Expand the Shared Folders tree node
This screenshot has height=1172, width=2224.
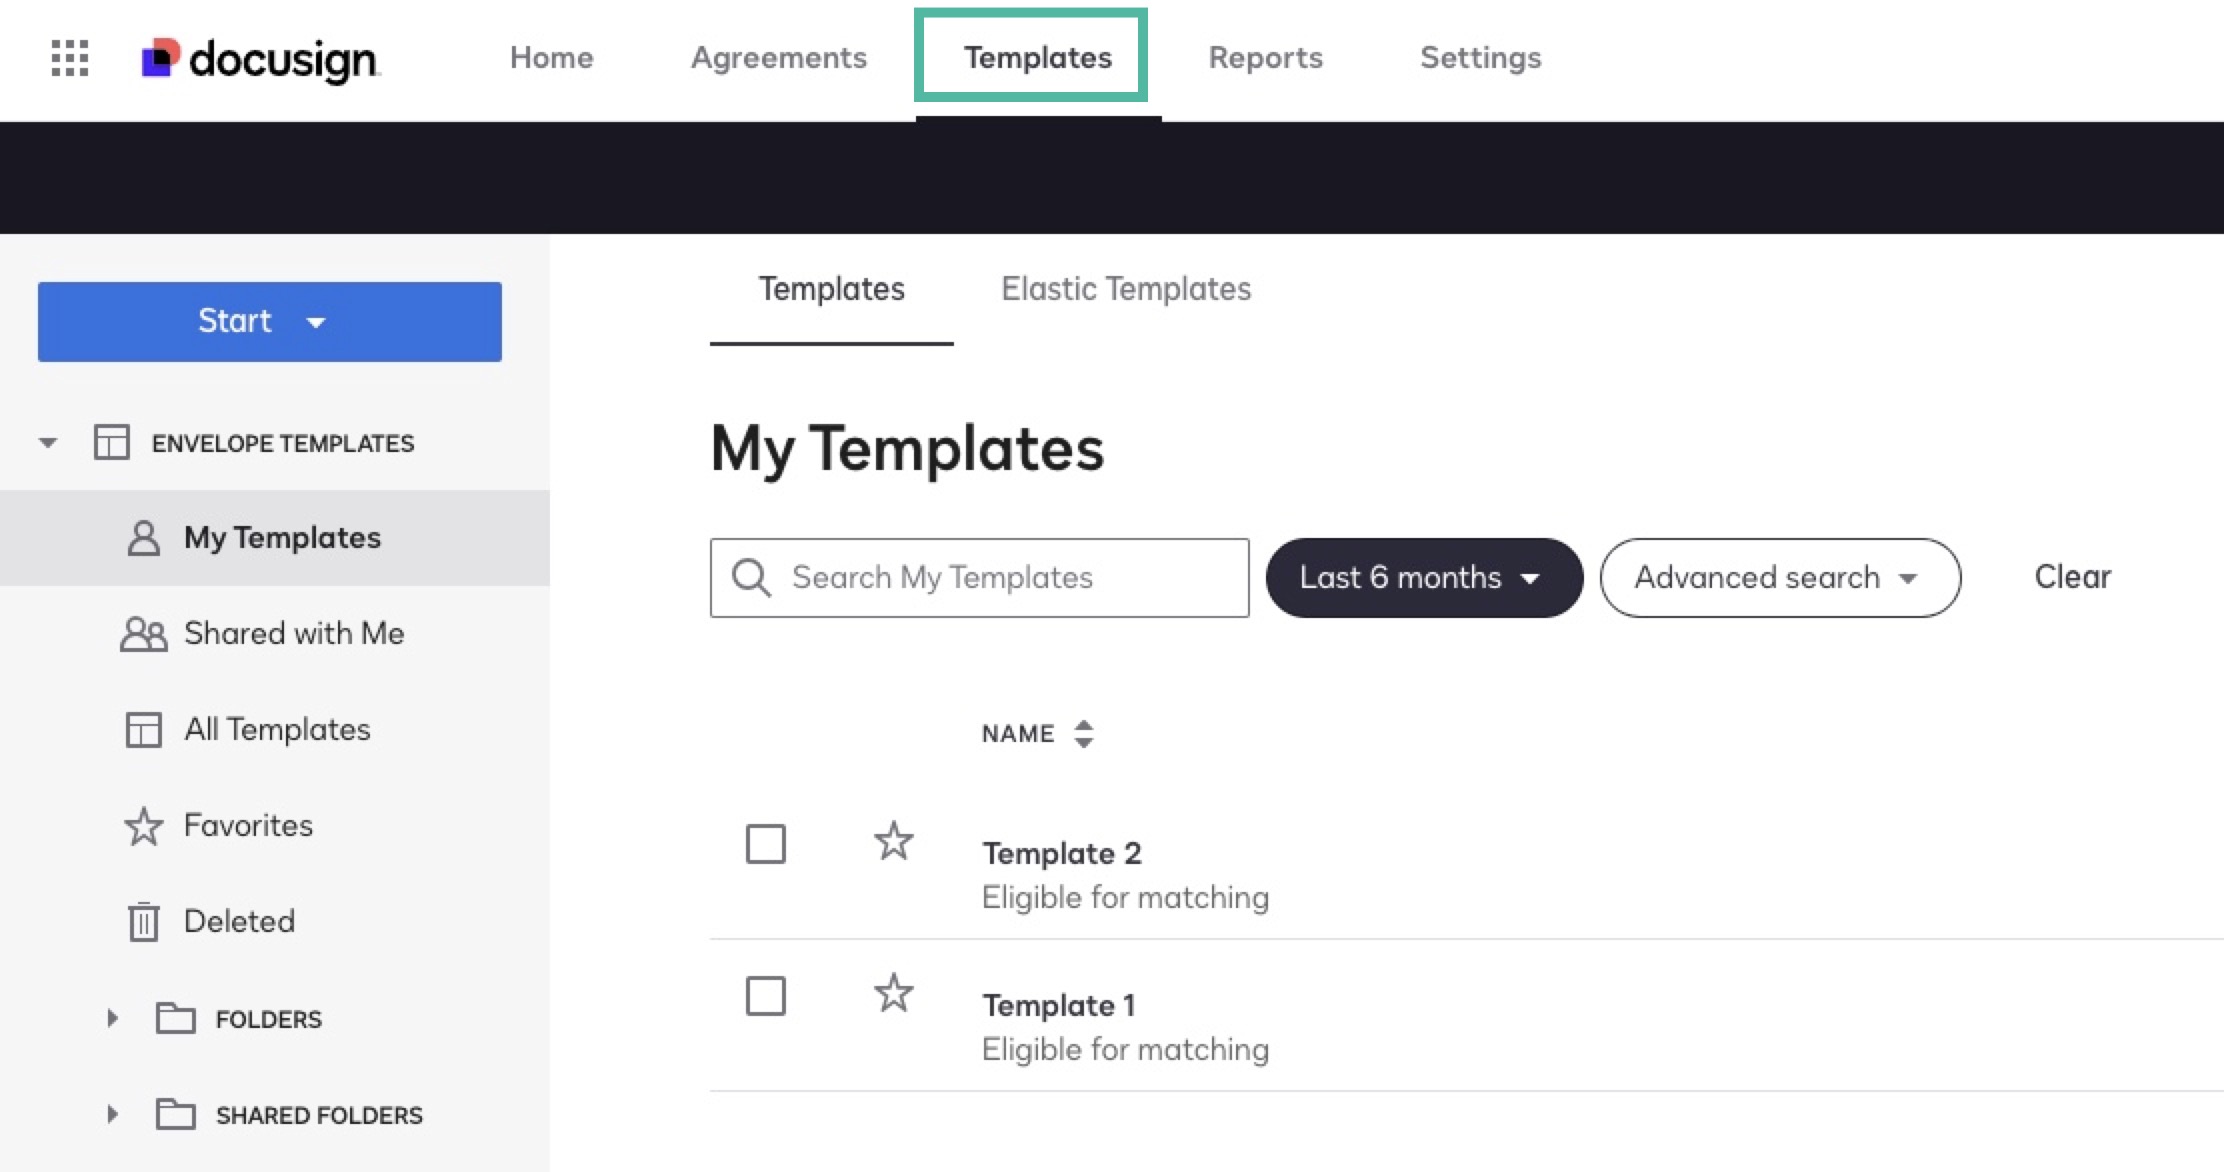point(113,1115)
